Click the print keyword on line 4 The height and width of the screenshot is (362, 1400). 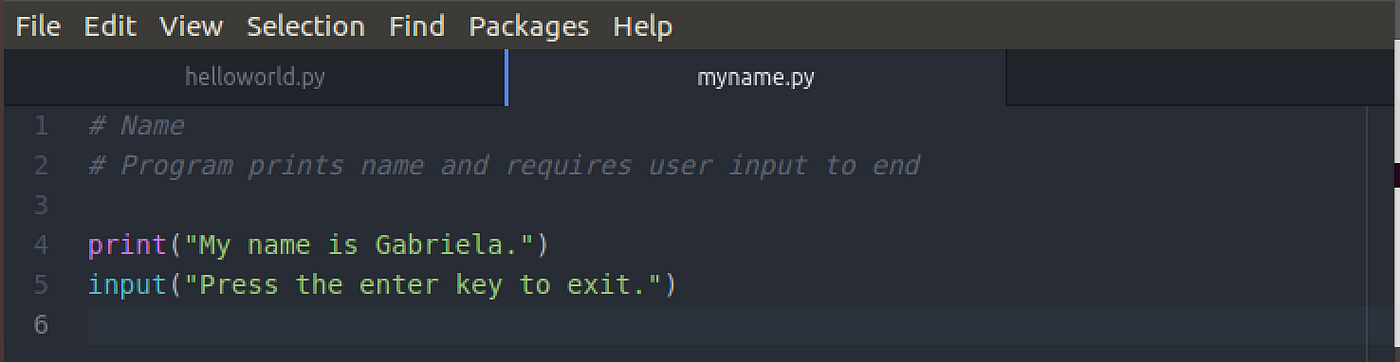click(x=127, y=245)
